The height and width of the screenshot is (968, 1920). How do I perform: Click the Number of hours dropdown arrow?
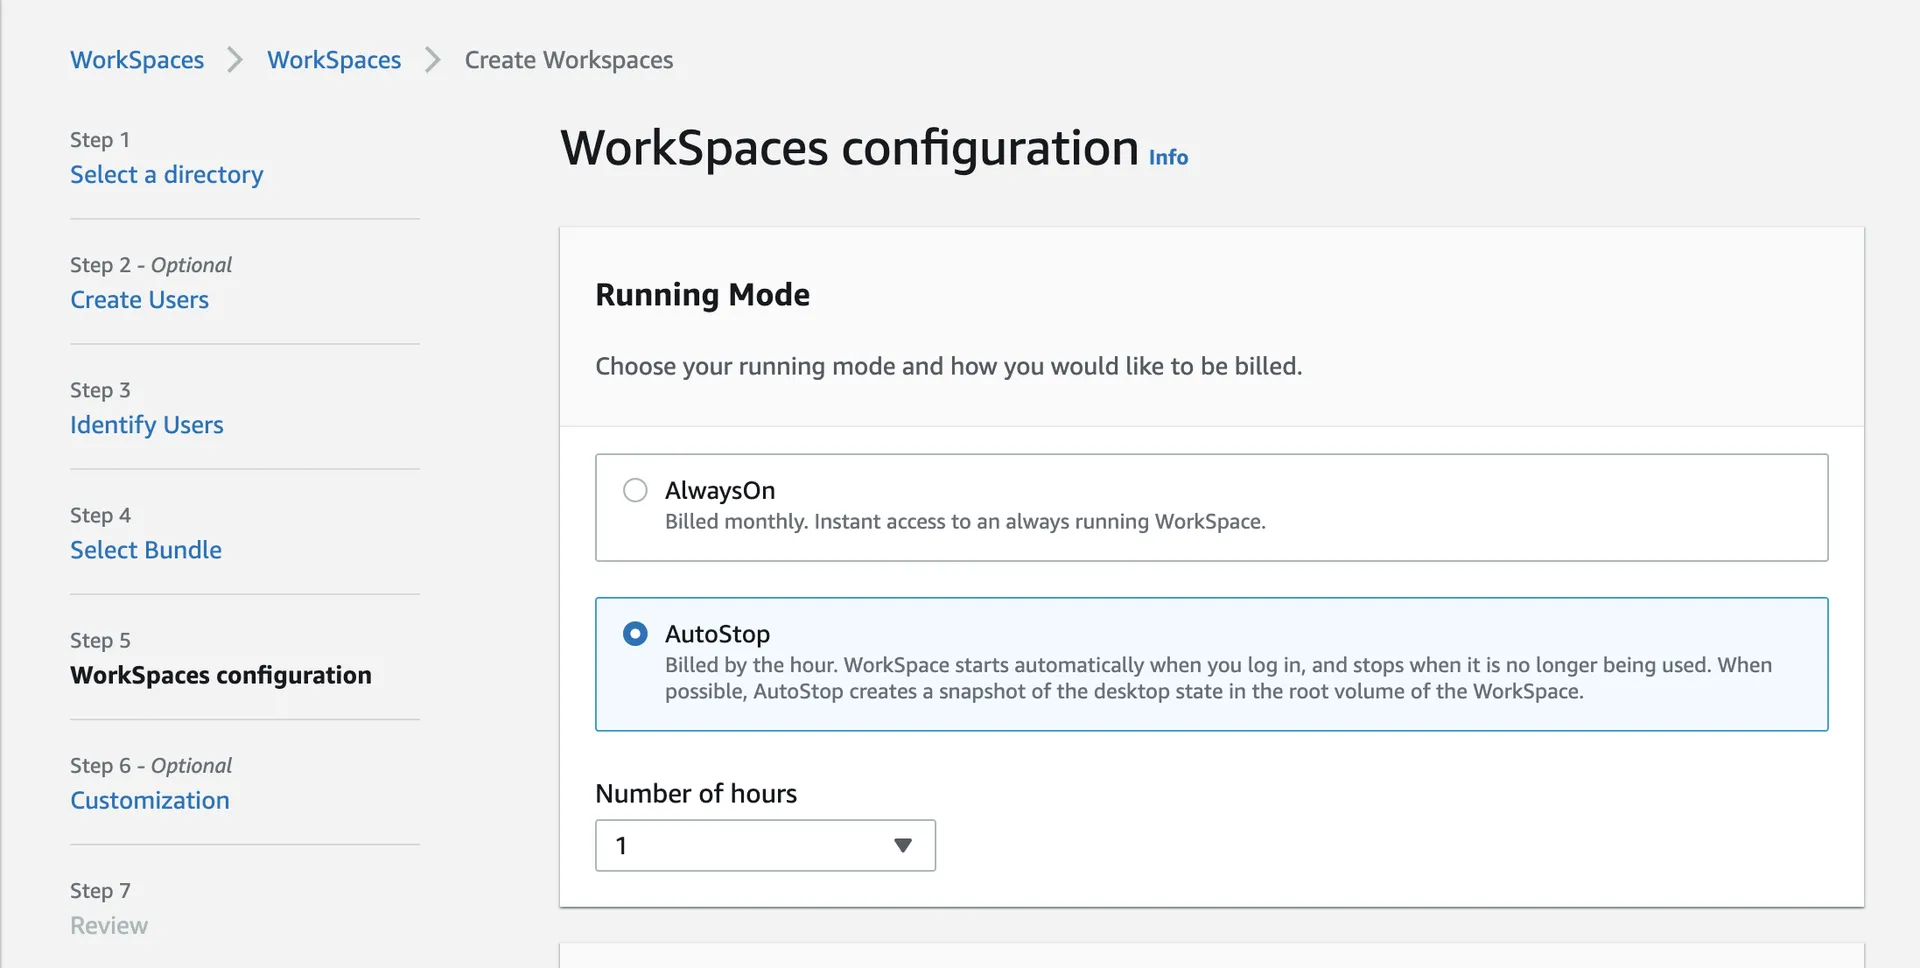(x=903, y=846)
